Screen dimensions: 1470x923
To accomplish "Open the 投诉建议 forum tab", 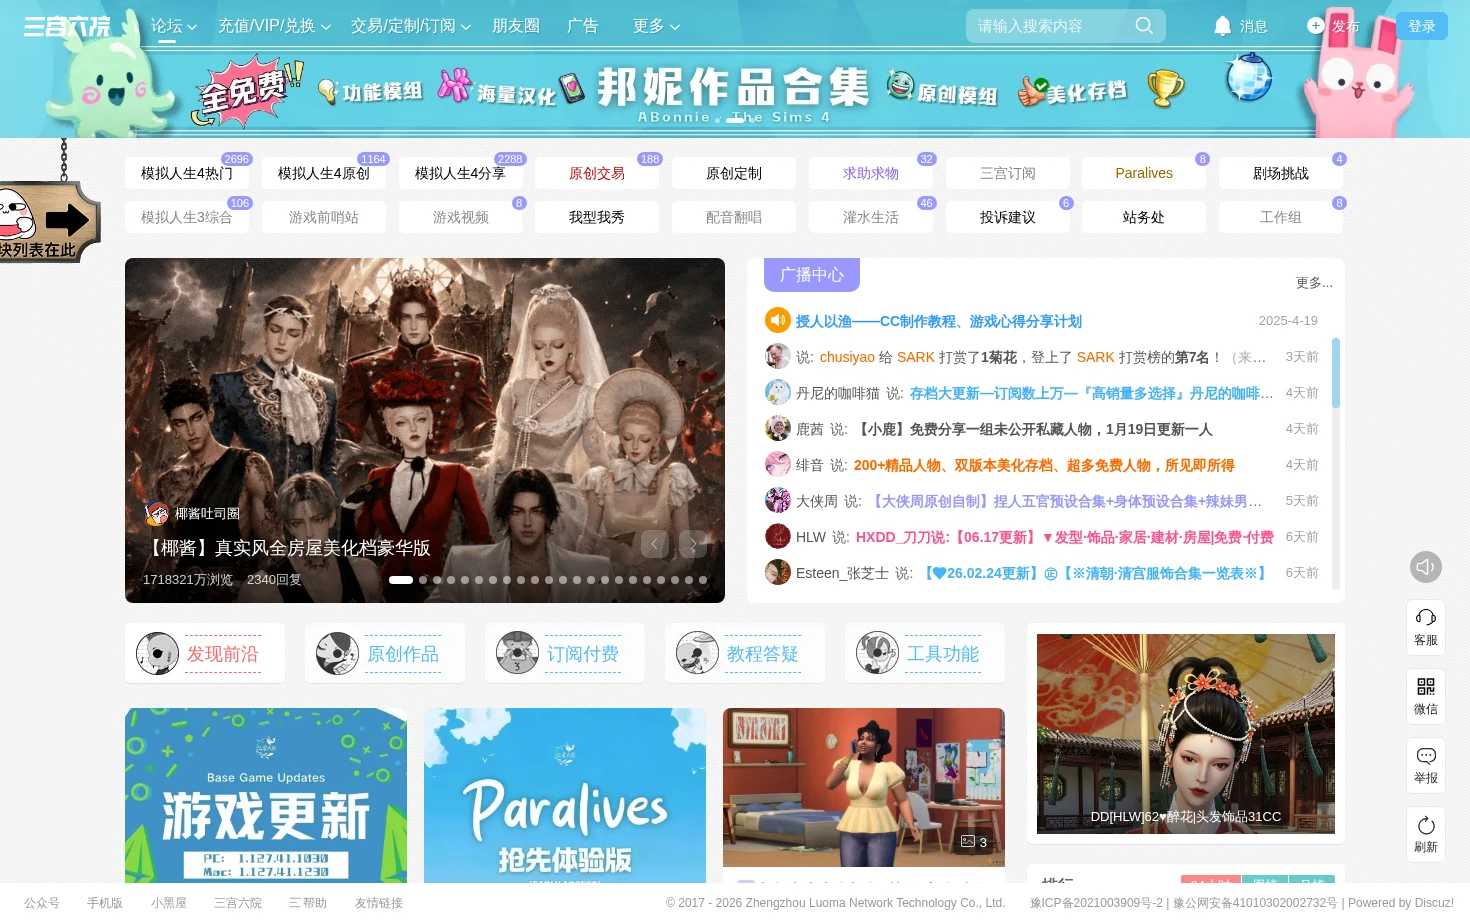I will click(1008, 217).
